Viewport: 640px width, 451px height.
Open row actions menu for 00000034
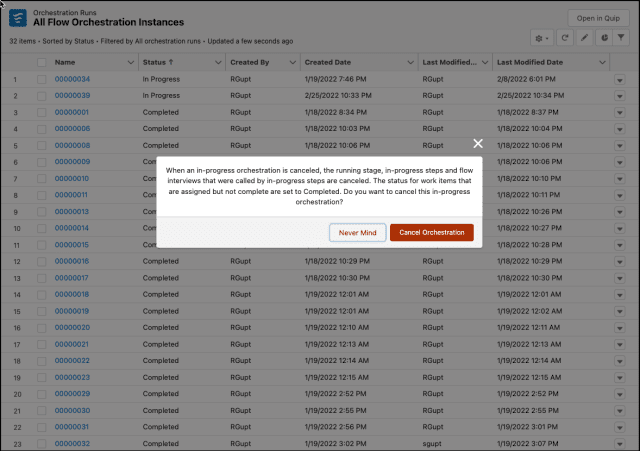coord(621,79)
